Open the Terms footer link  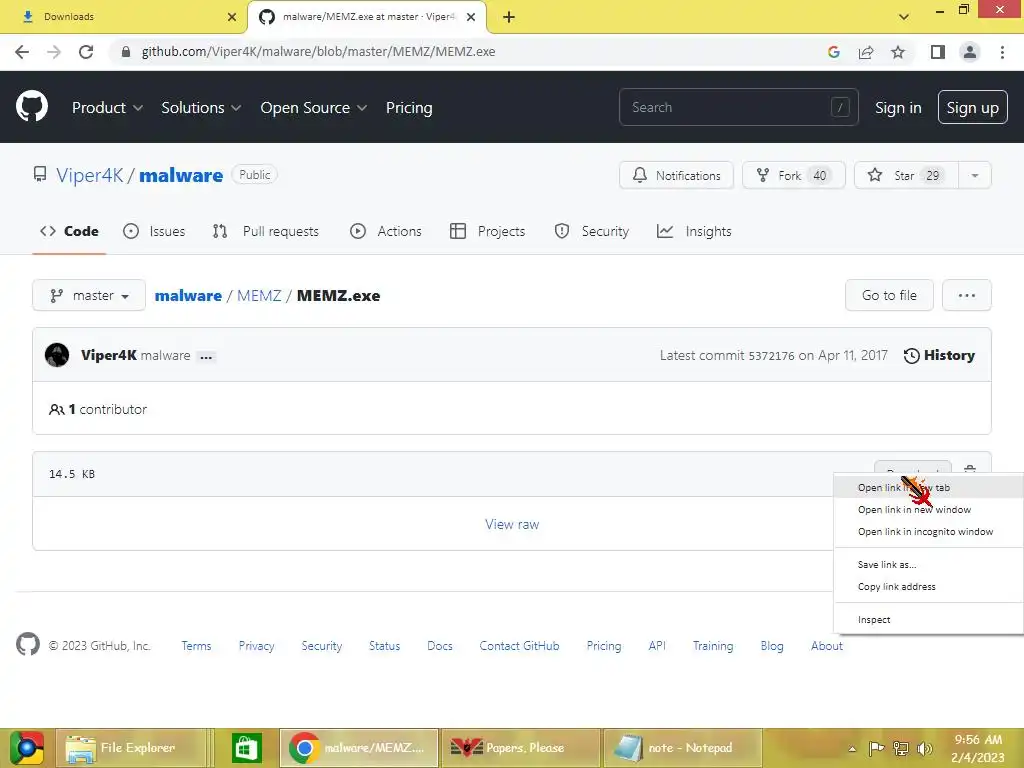coord(196,646)
